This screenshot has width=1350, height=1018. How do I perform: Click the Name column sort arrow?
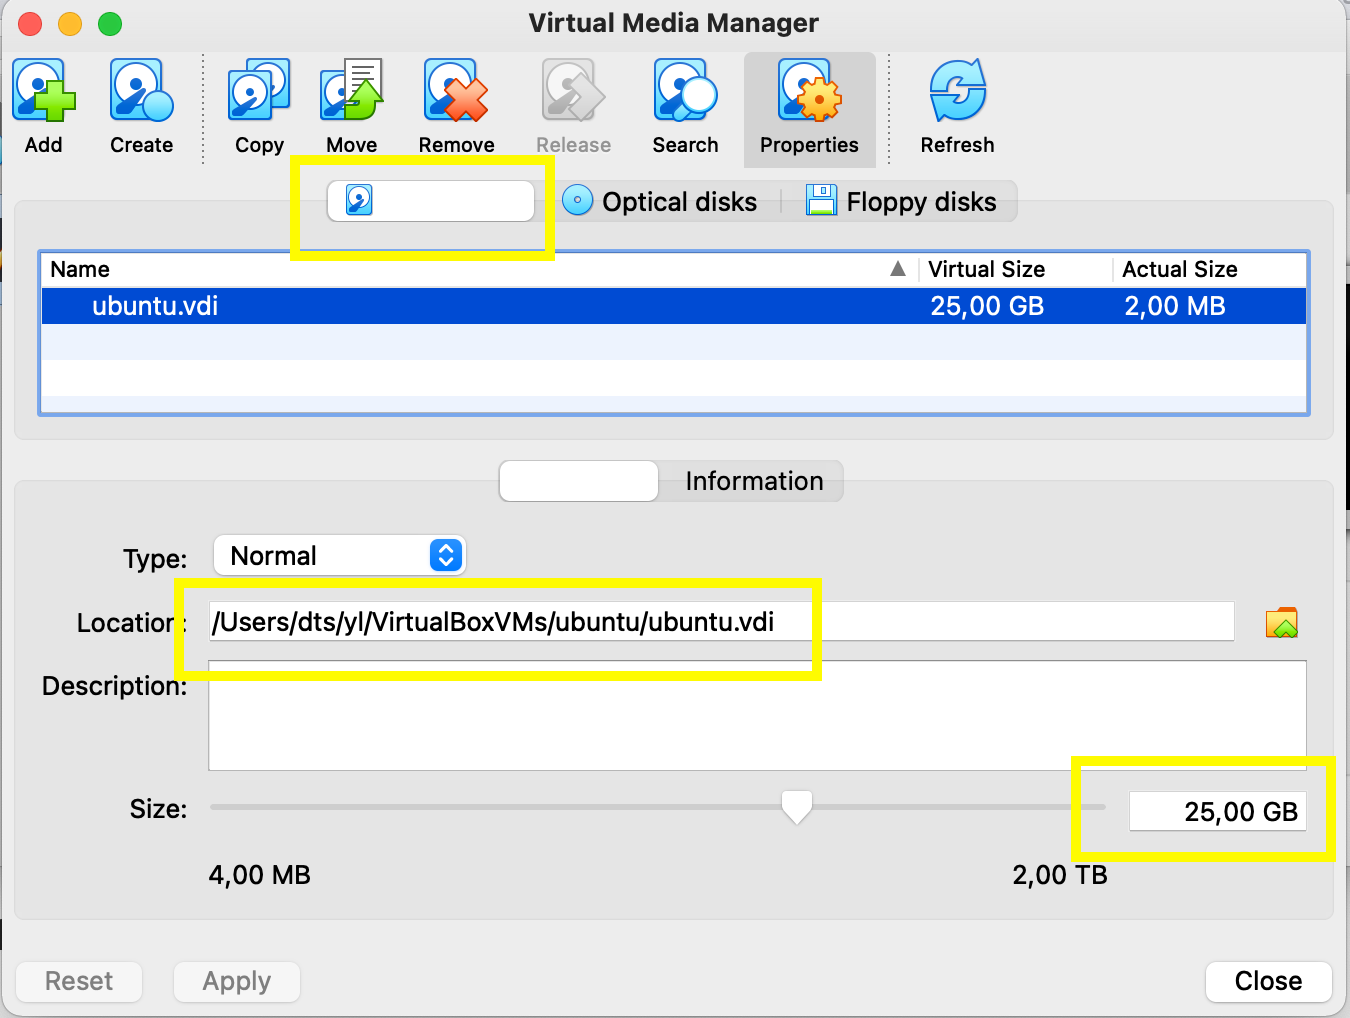(897, 268)
